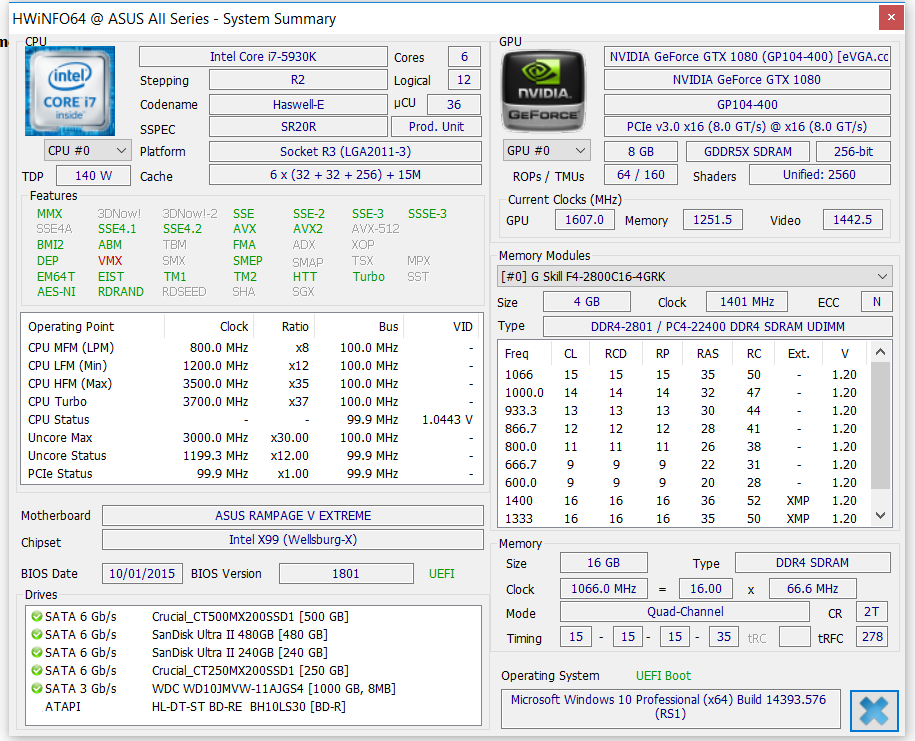915x741 pixels.
Task: Click the Intel Core i7 logo
Action: (x=70, y=91)
